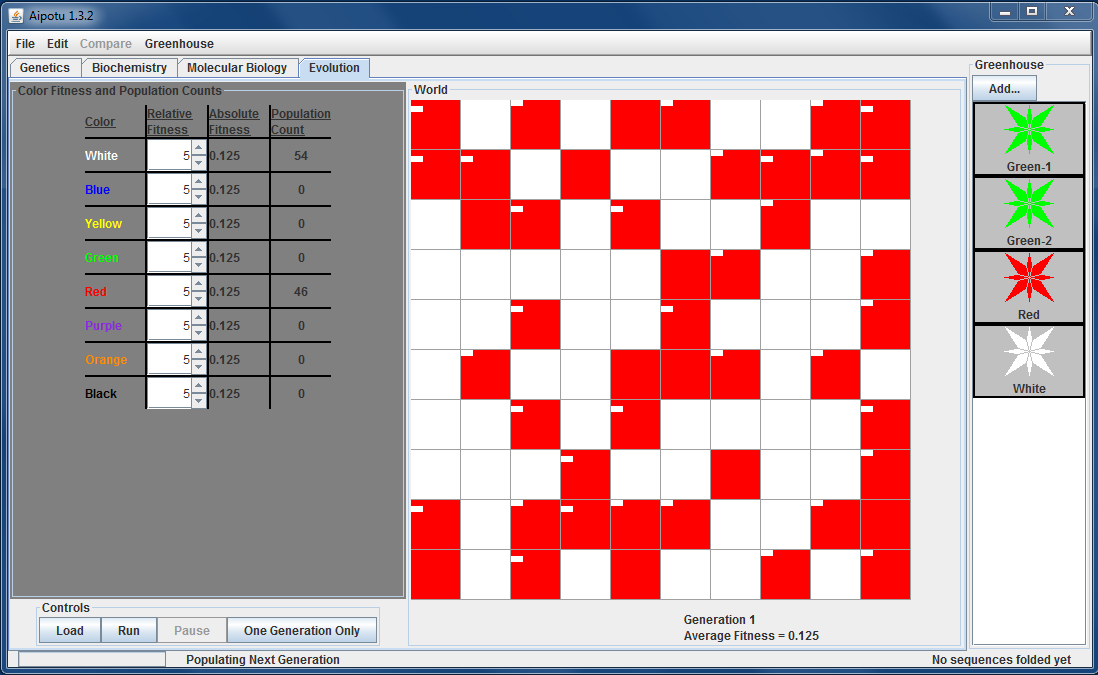Click the One Generation Only button

301,631
